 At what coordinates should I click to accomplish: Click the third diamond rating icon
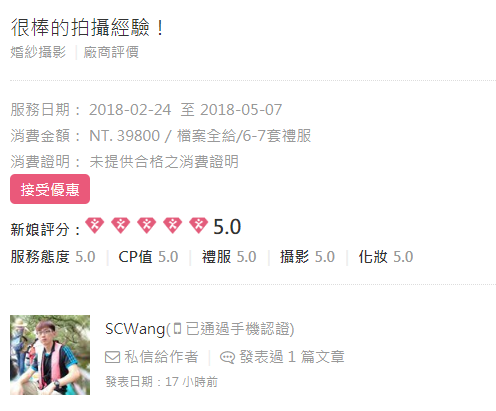[x=147, y=225]
